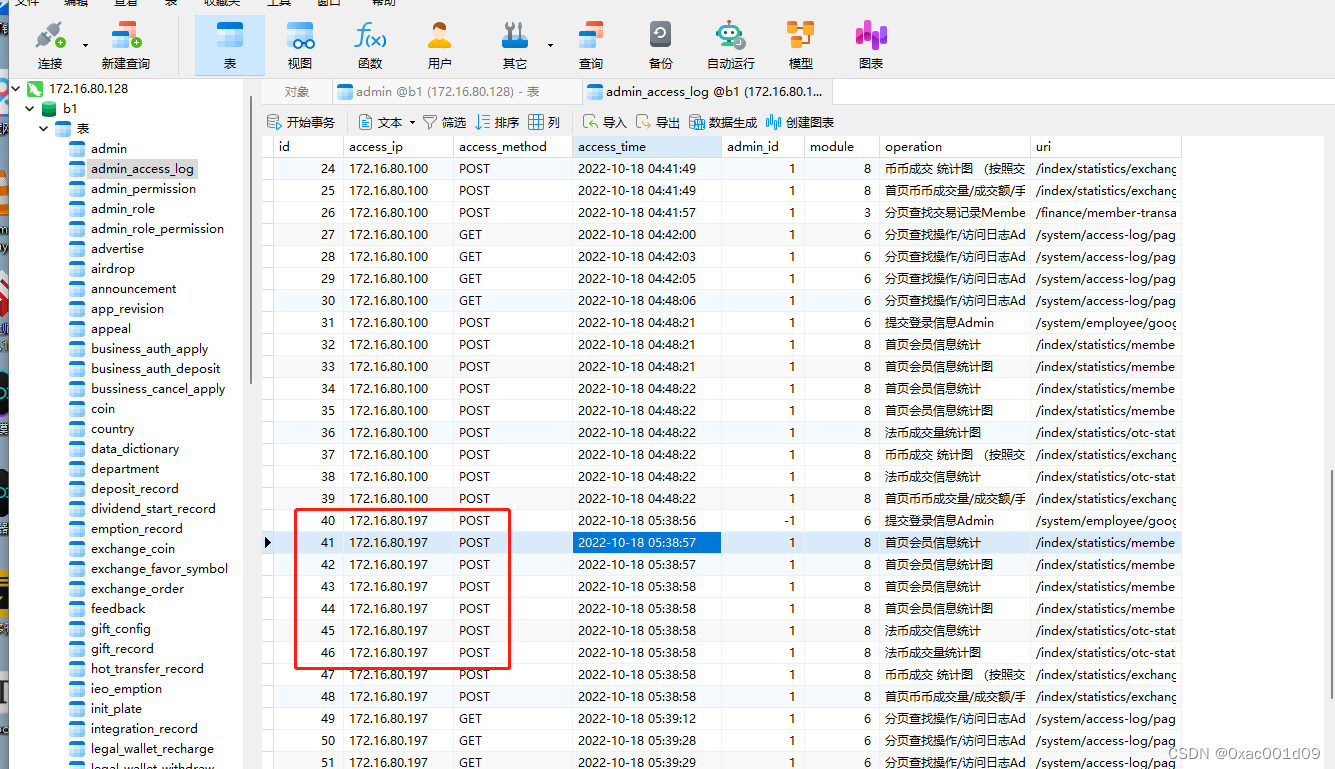Switch to the 对象 tab
The image size is (1335, 769).
(297, 92)
